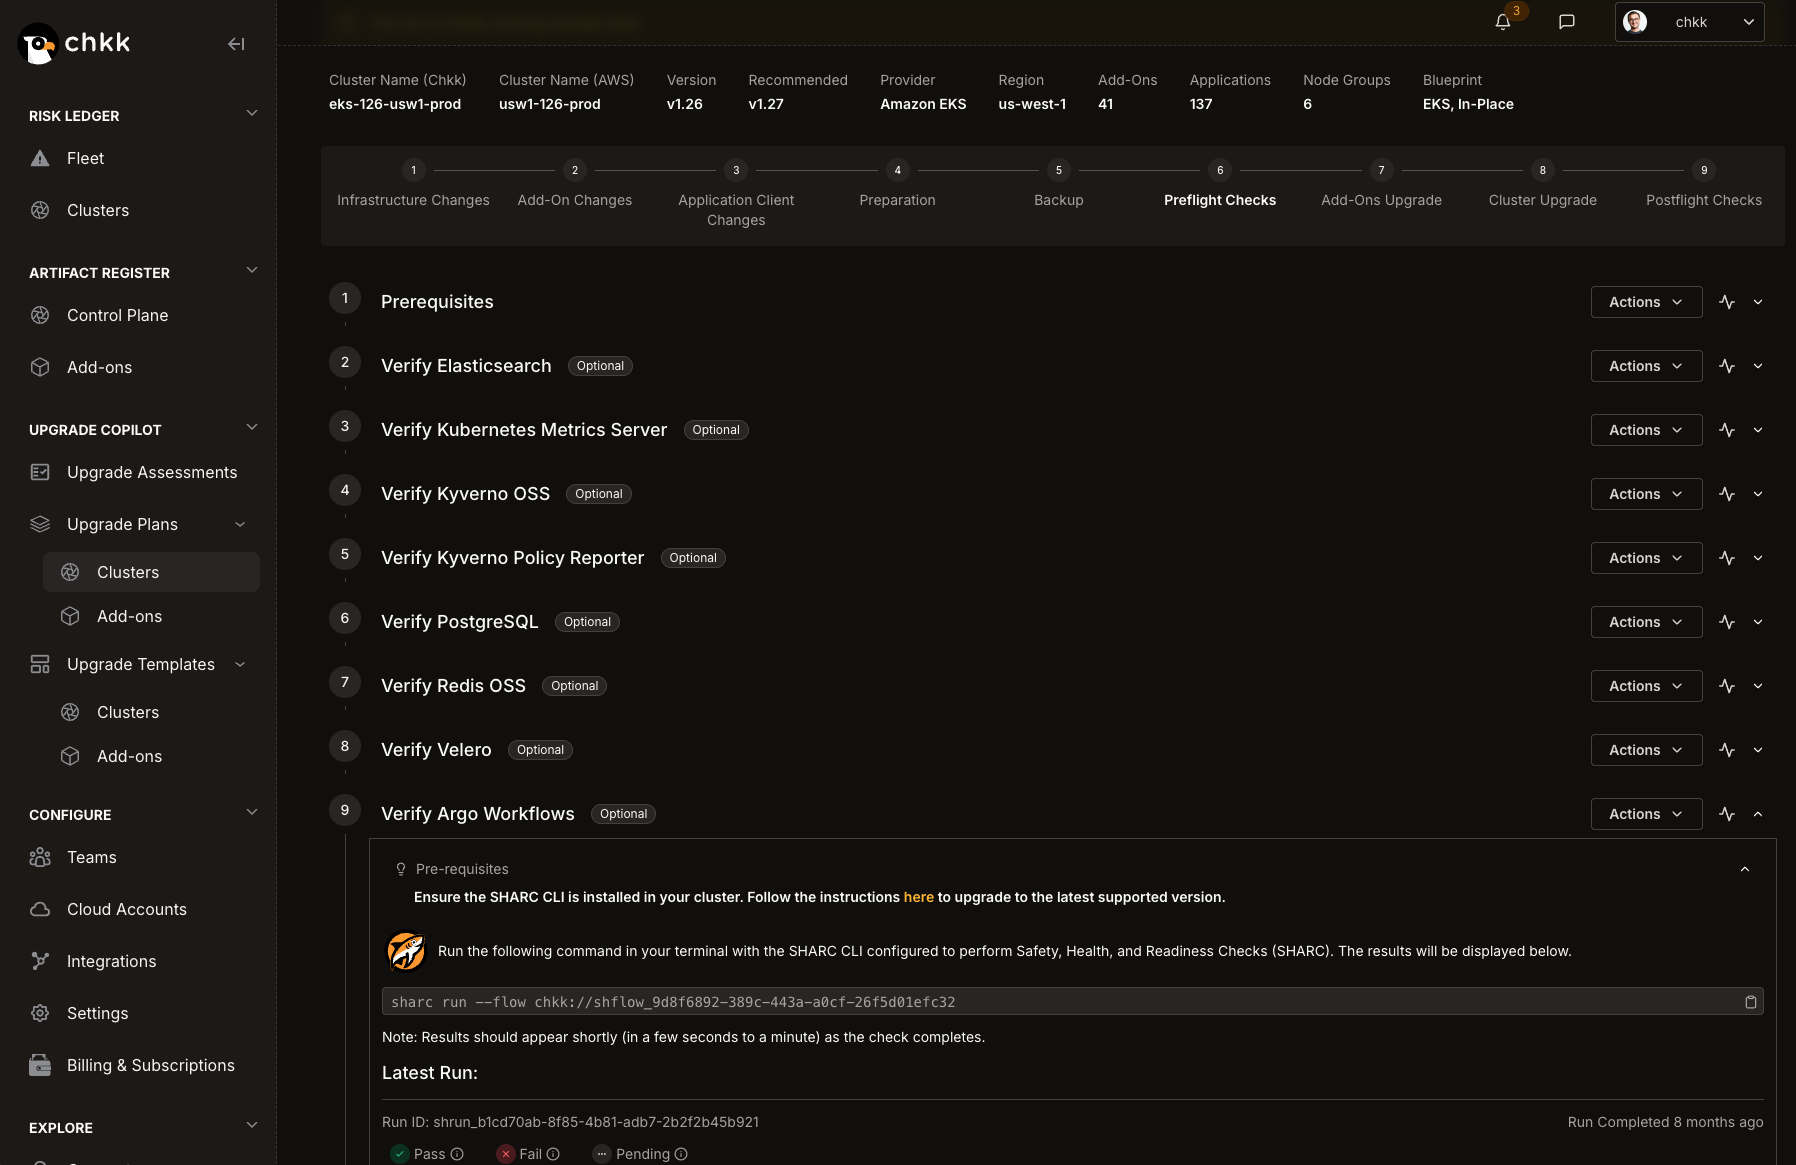Viewport: 1796px width, 1165px height.
Task: Open Billing & Subscriptions page
Action: pos(151,1065)
